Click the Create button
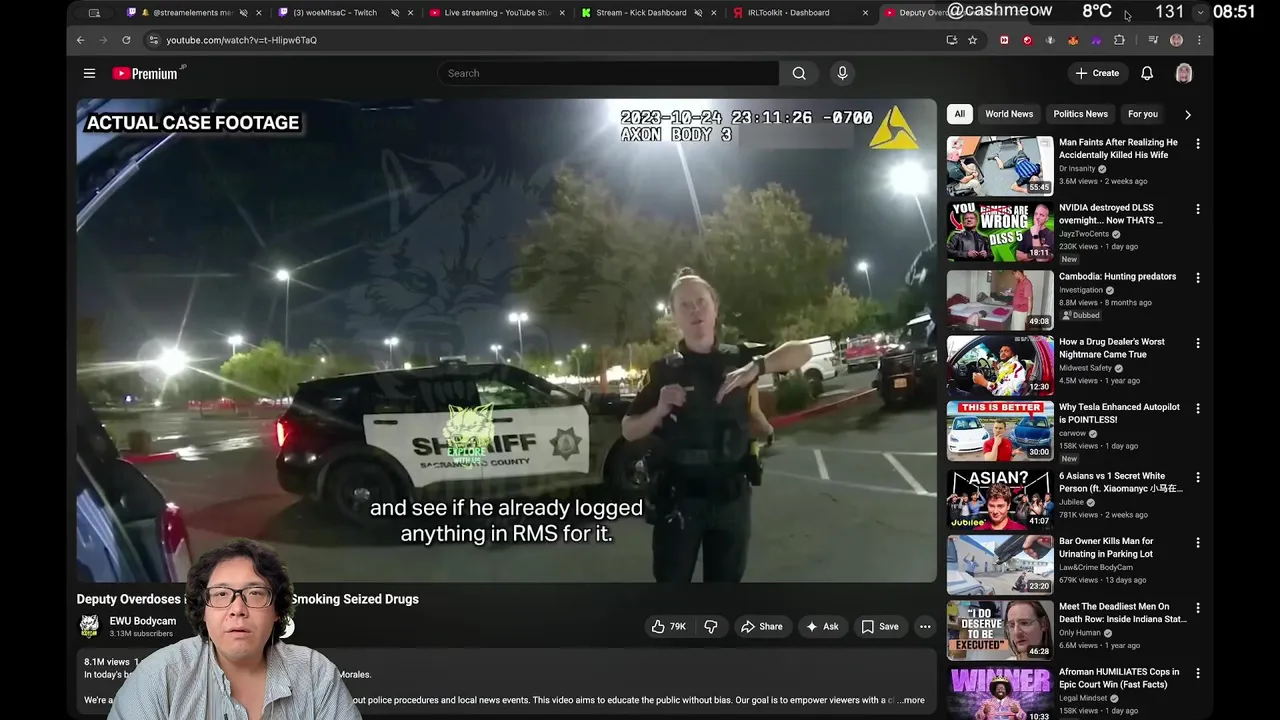The image size is (1280, 720). click(1097, 73)
